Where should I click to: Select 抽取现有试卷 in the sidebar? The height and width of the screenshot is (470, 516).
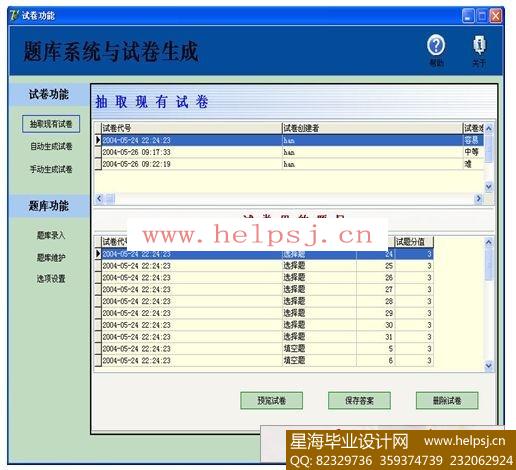(51, 124)
